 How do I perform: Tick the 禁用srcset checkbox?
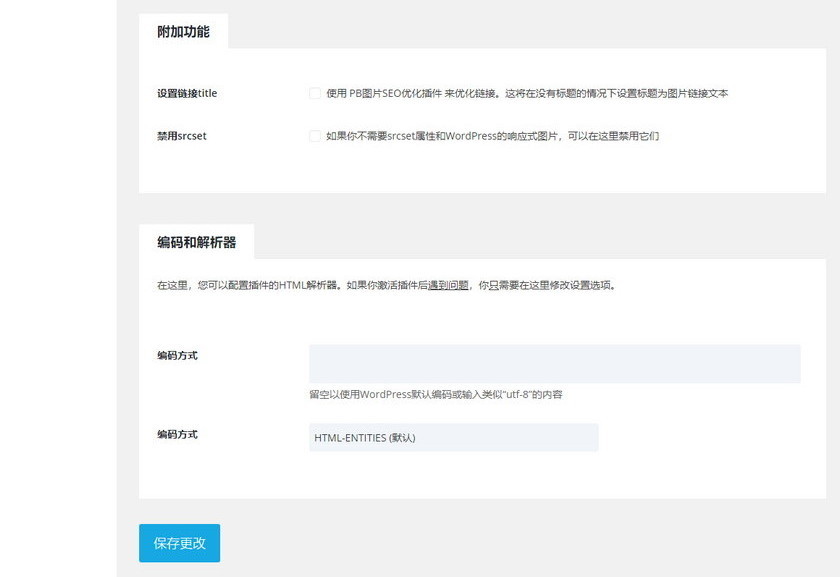click(x=315, y=136)
